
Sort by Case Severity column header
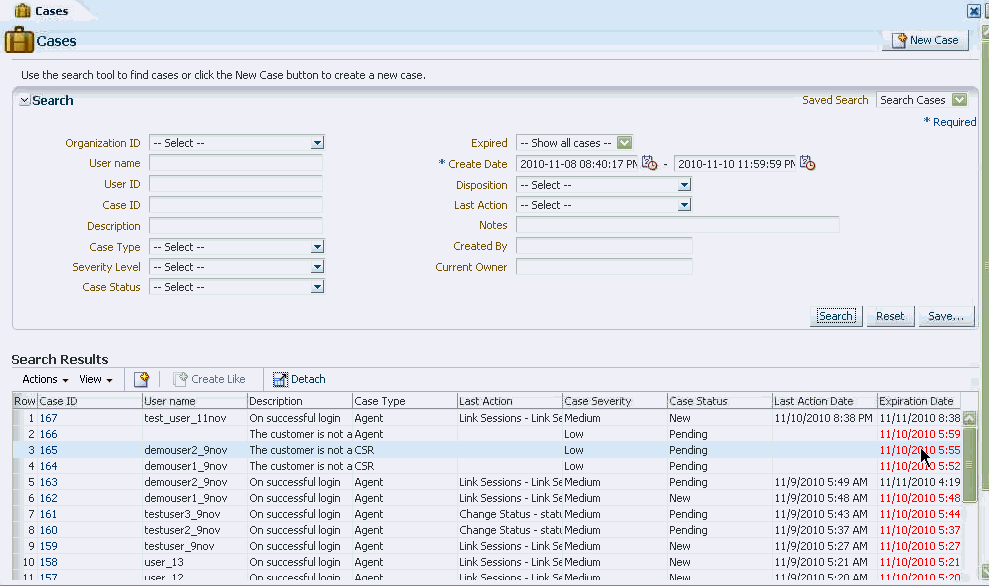pyautogui.click(x=615, y=401)
